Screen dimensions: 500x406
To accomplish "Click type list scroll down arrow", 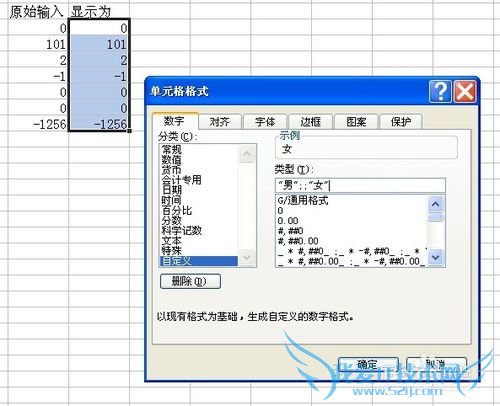I will click(x=435, y=257).
